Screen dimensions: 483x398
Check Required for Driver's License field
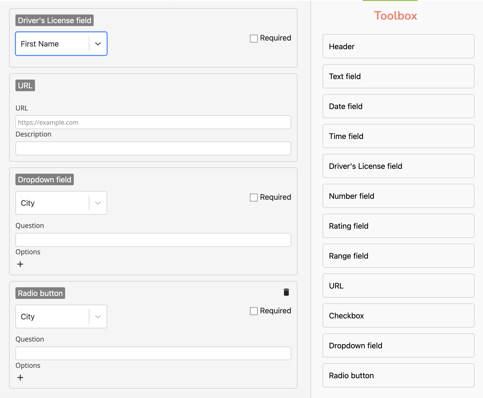(254, 38)
